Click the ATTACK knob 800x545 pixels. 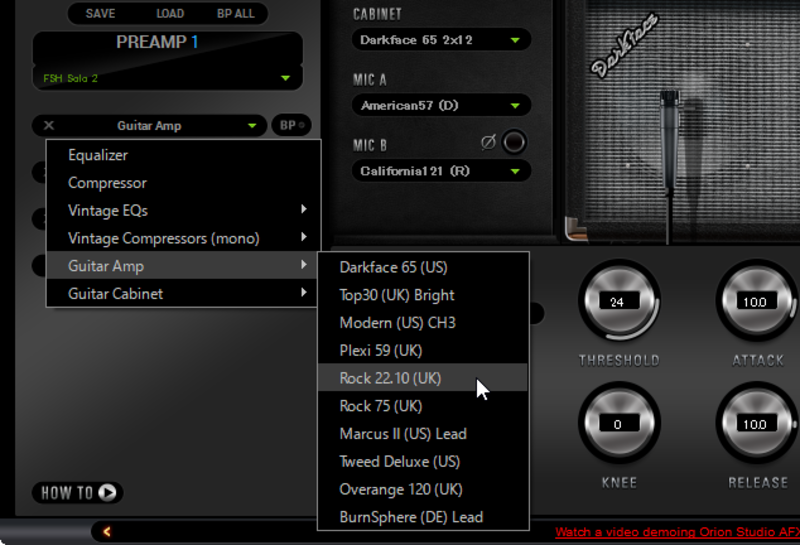[x=757, y=301]
